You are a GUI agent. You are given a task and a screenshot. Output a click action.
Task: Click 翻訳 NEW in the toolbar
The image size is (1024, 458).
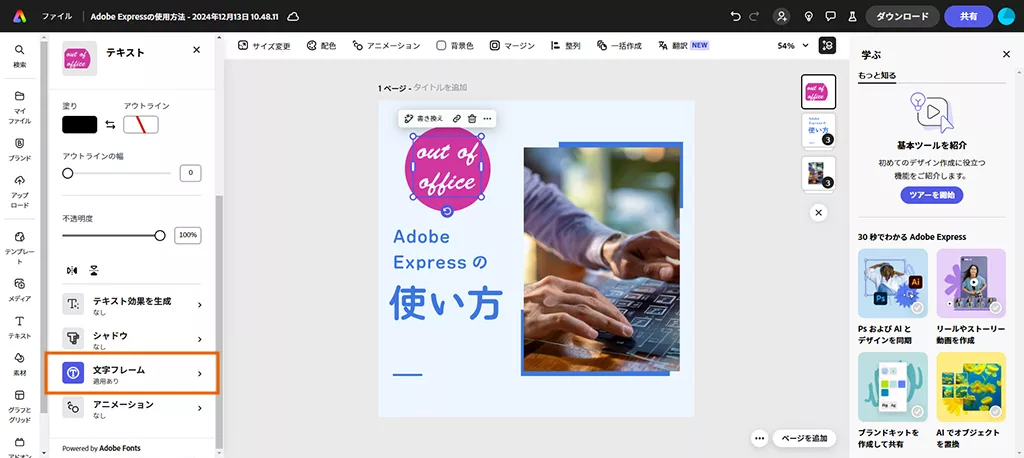tap(683, 46)
